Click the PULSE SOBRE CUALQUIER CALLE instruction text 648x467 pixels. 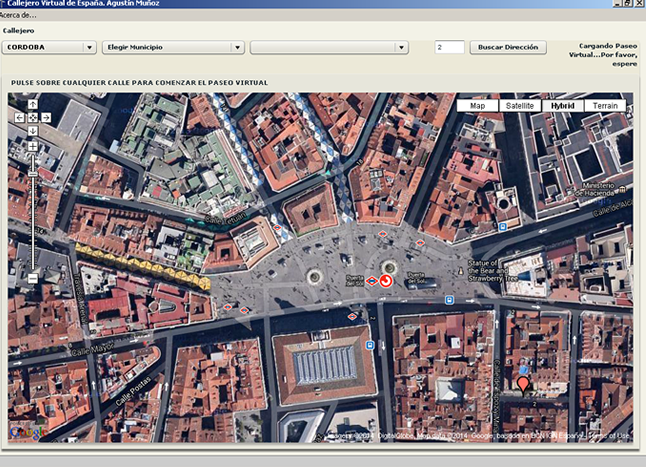click(139, 83)
